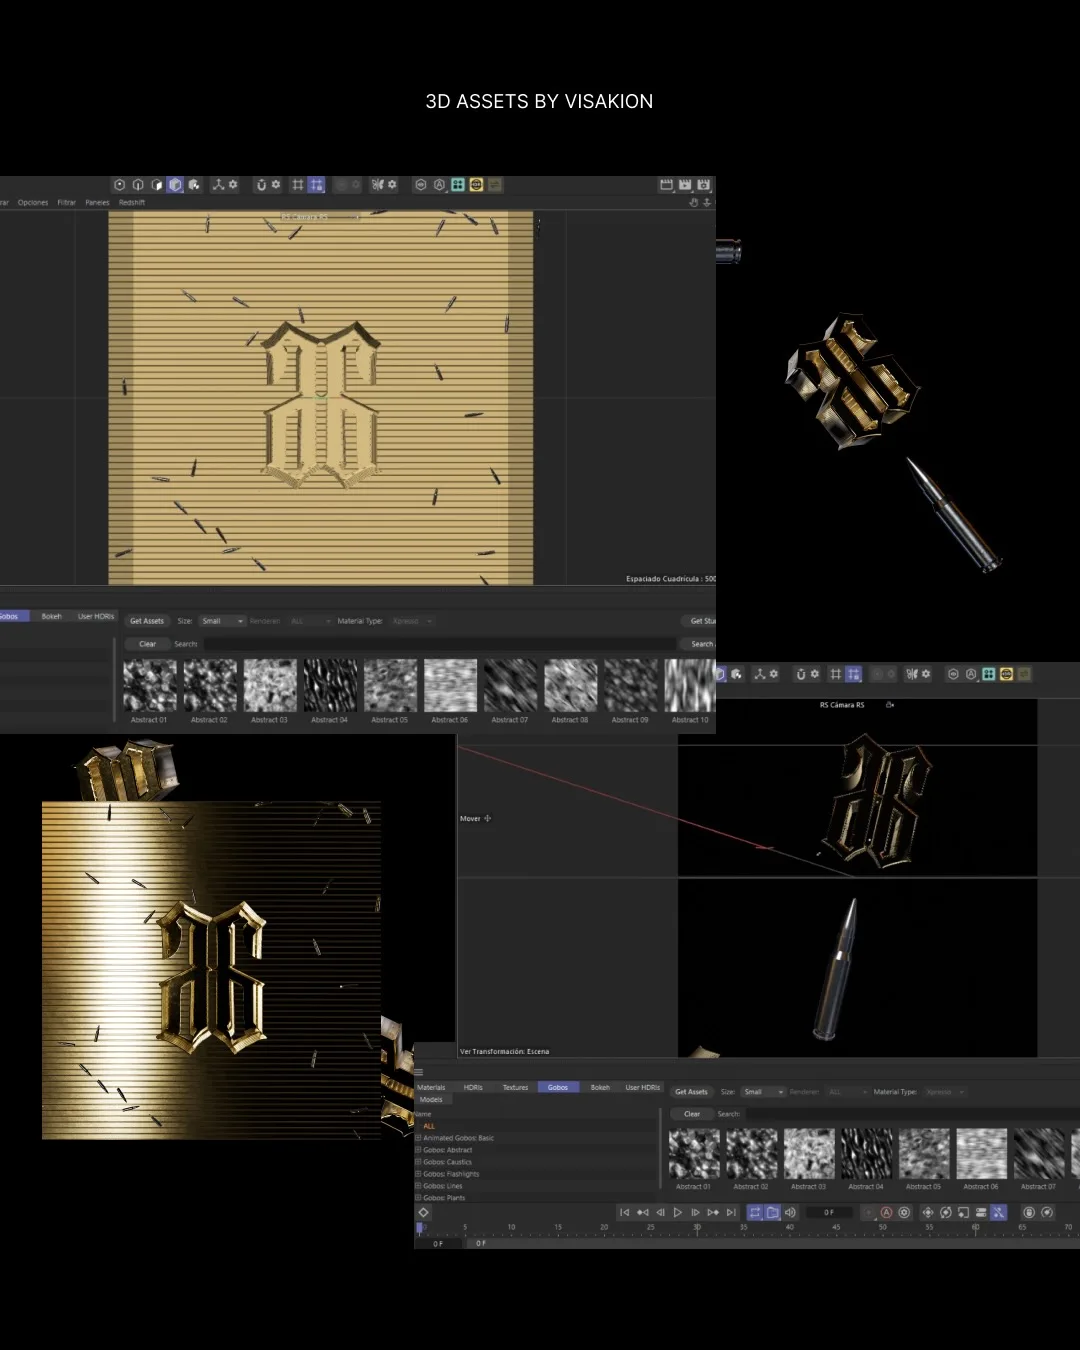Screen dimensions: 1080x1350
Task: Toggle the highlighted snap grid icon in upper toolbar
Action: [316, 185]
